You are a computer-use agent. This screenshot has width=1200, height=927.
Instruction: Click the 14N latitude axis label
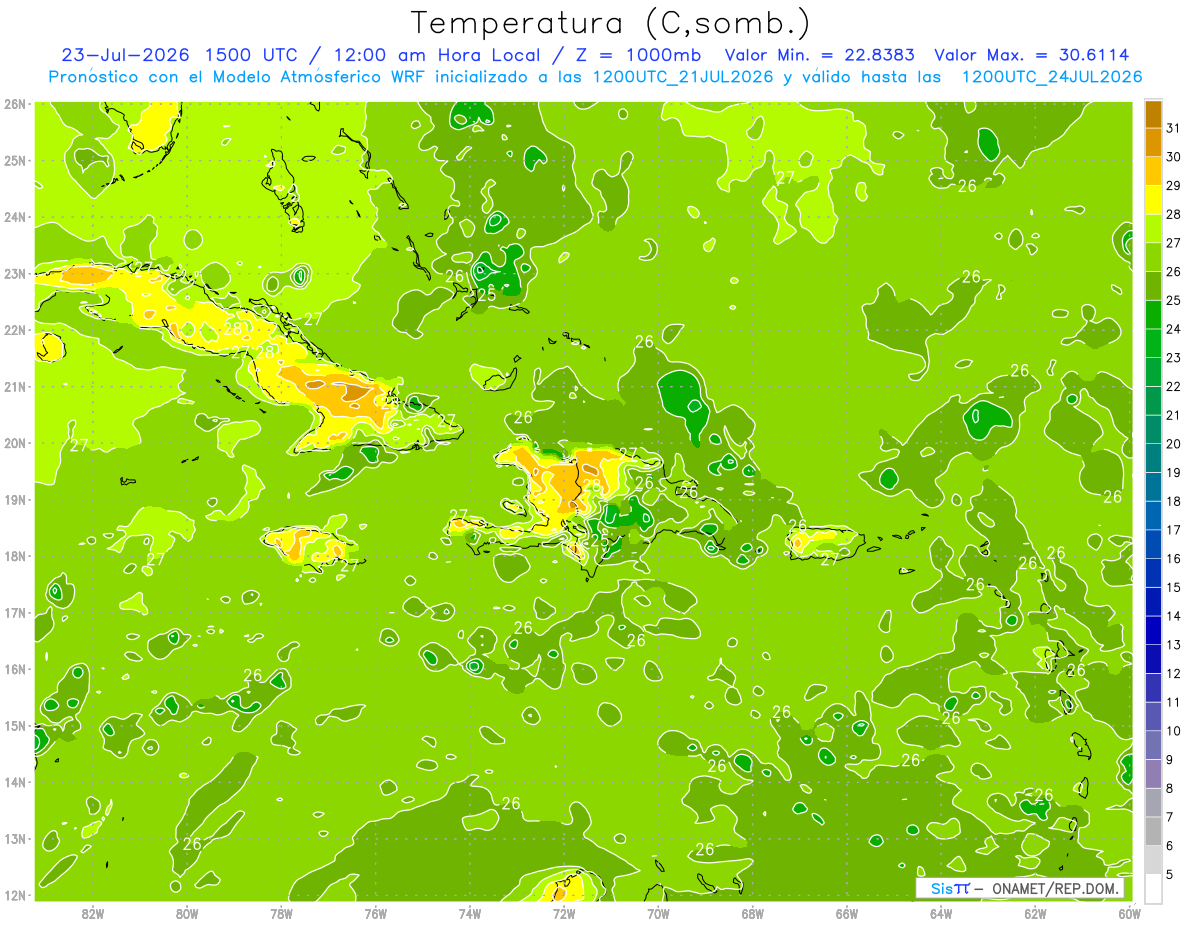14,782
